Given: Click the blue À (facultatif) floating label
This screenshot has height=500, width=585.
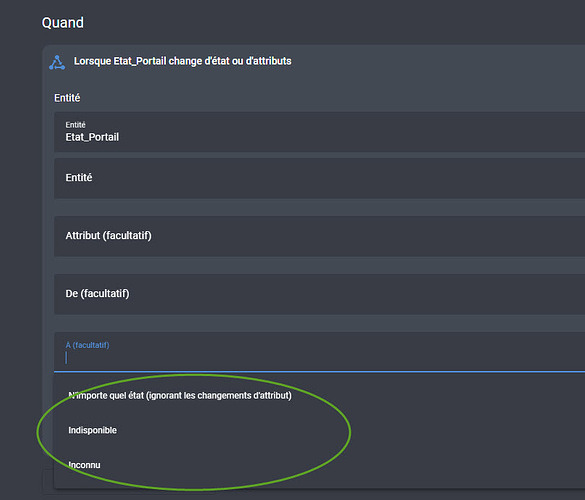Looking at the screenshot, I should 87,345.
